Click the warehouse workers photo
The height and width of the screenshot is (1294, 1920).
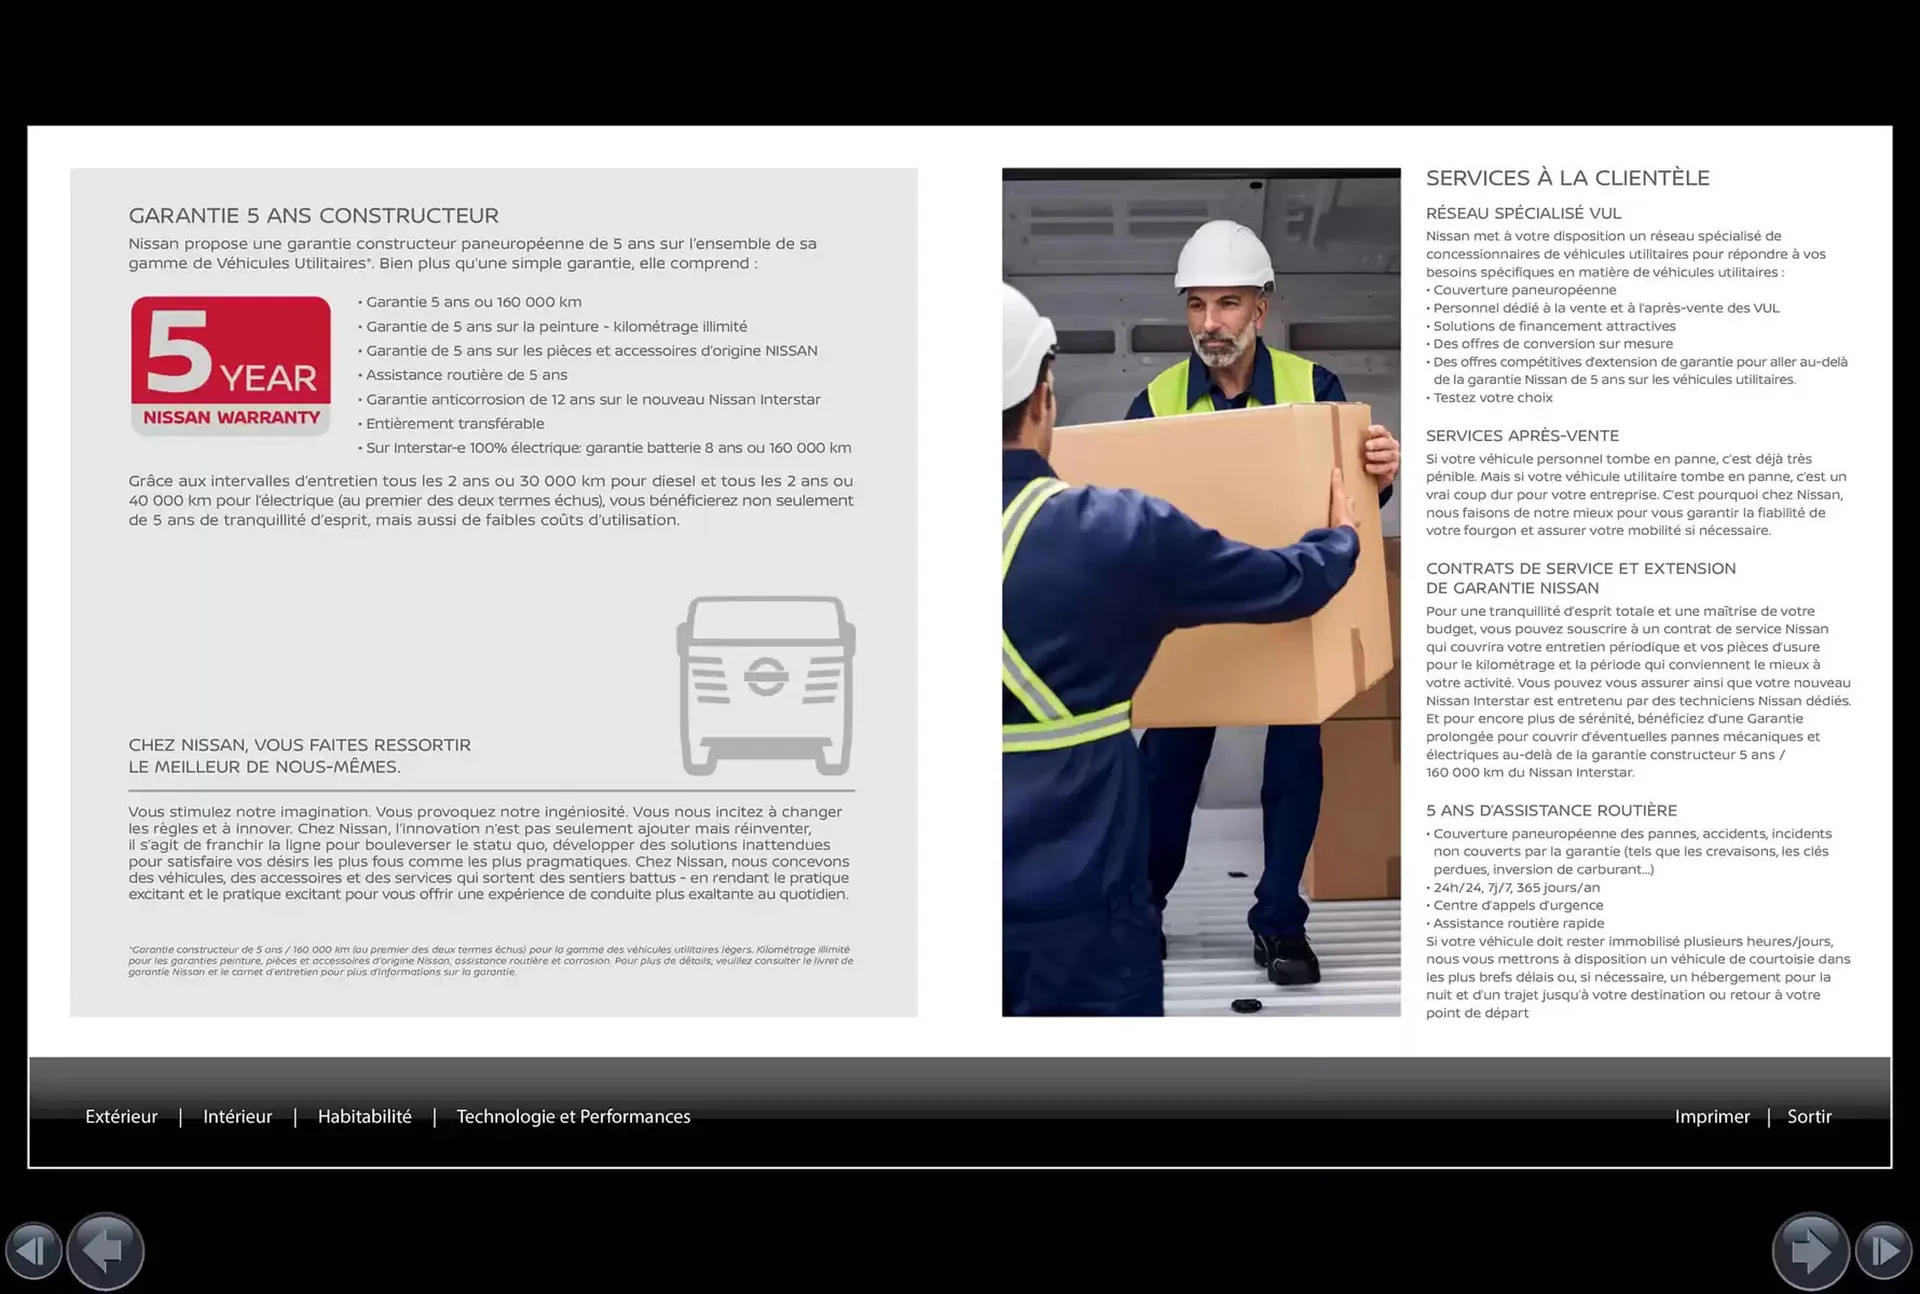(1200, 592)
